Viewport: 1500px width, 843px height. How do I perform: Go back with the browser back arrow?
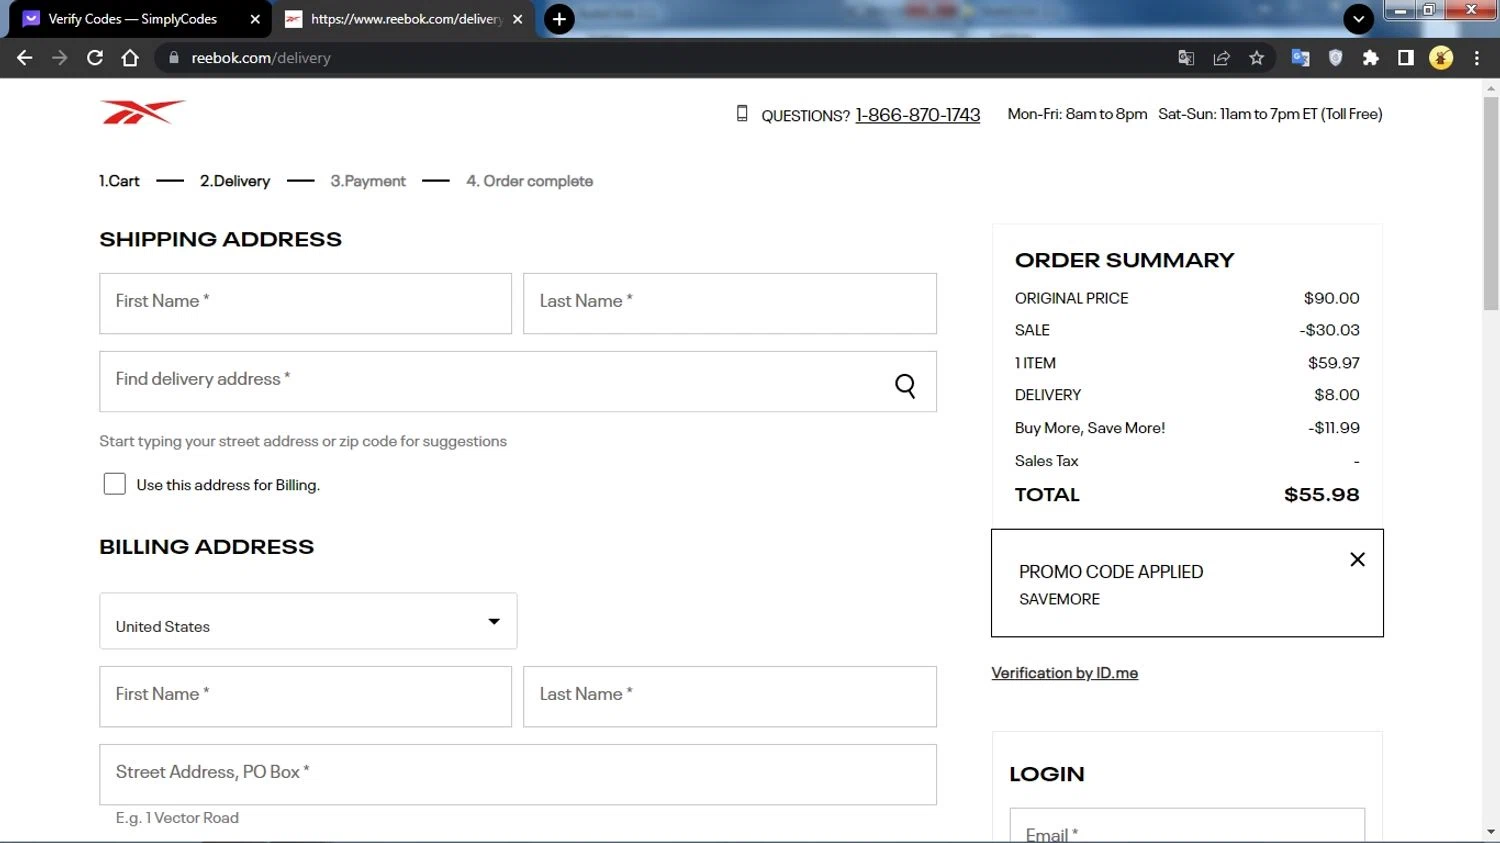pos(25,58)
